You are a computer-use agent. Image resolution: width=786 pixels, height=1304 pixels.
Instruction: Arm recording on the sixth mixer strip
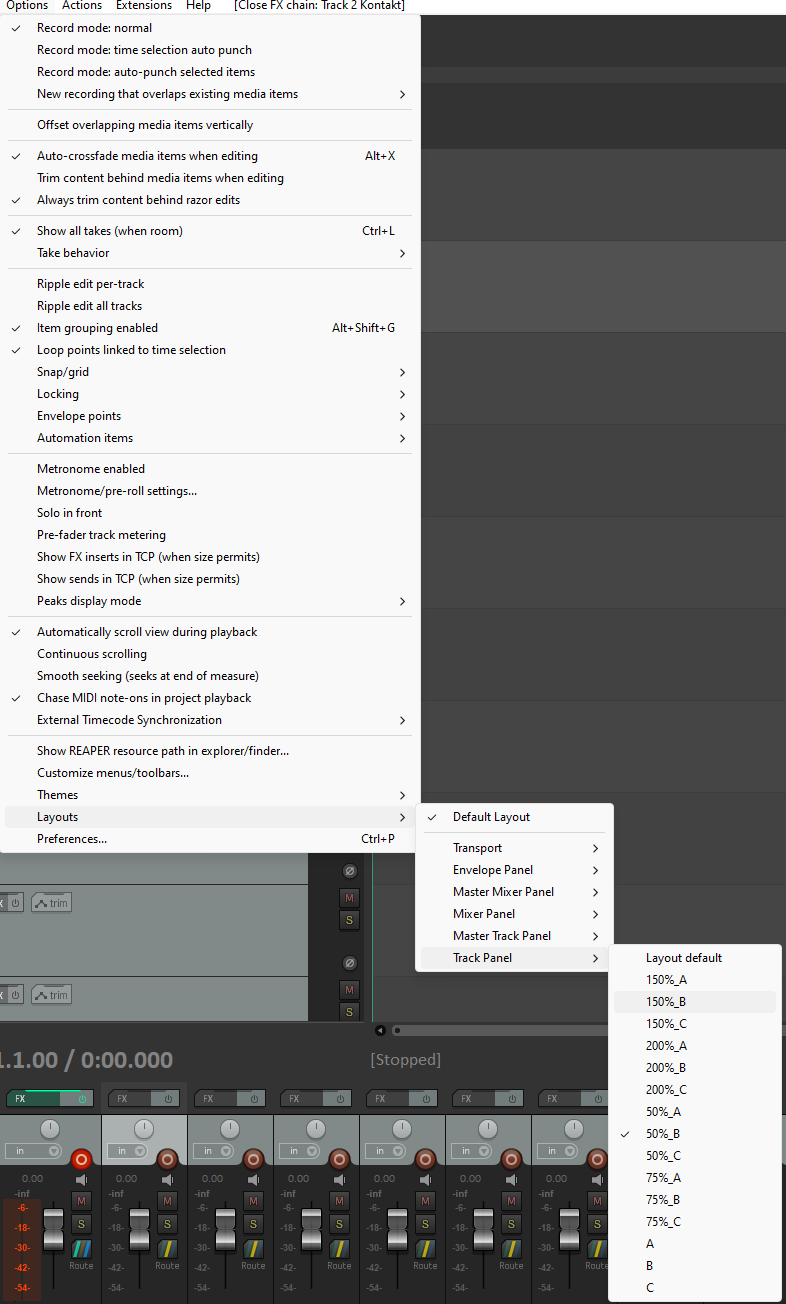511,1159
